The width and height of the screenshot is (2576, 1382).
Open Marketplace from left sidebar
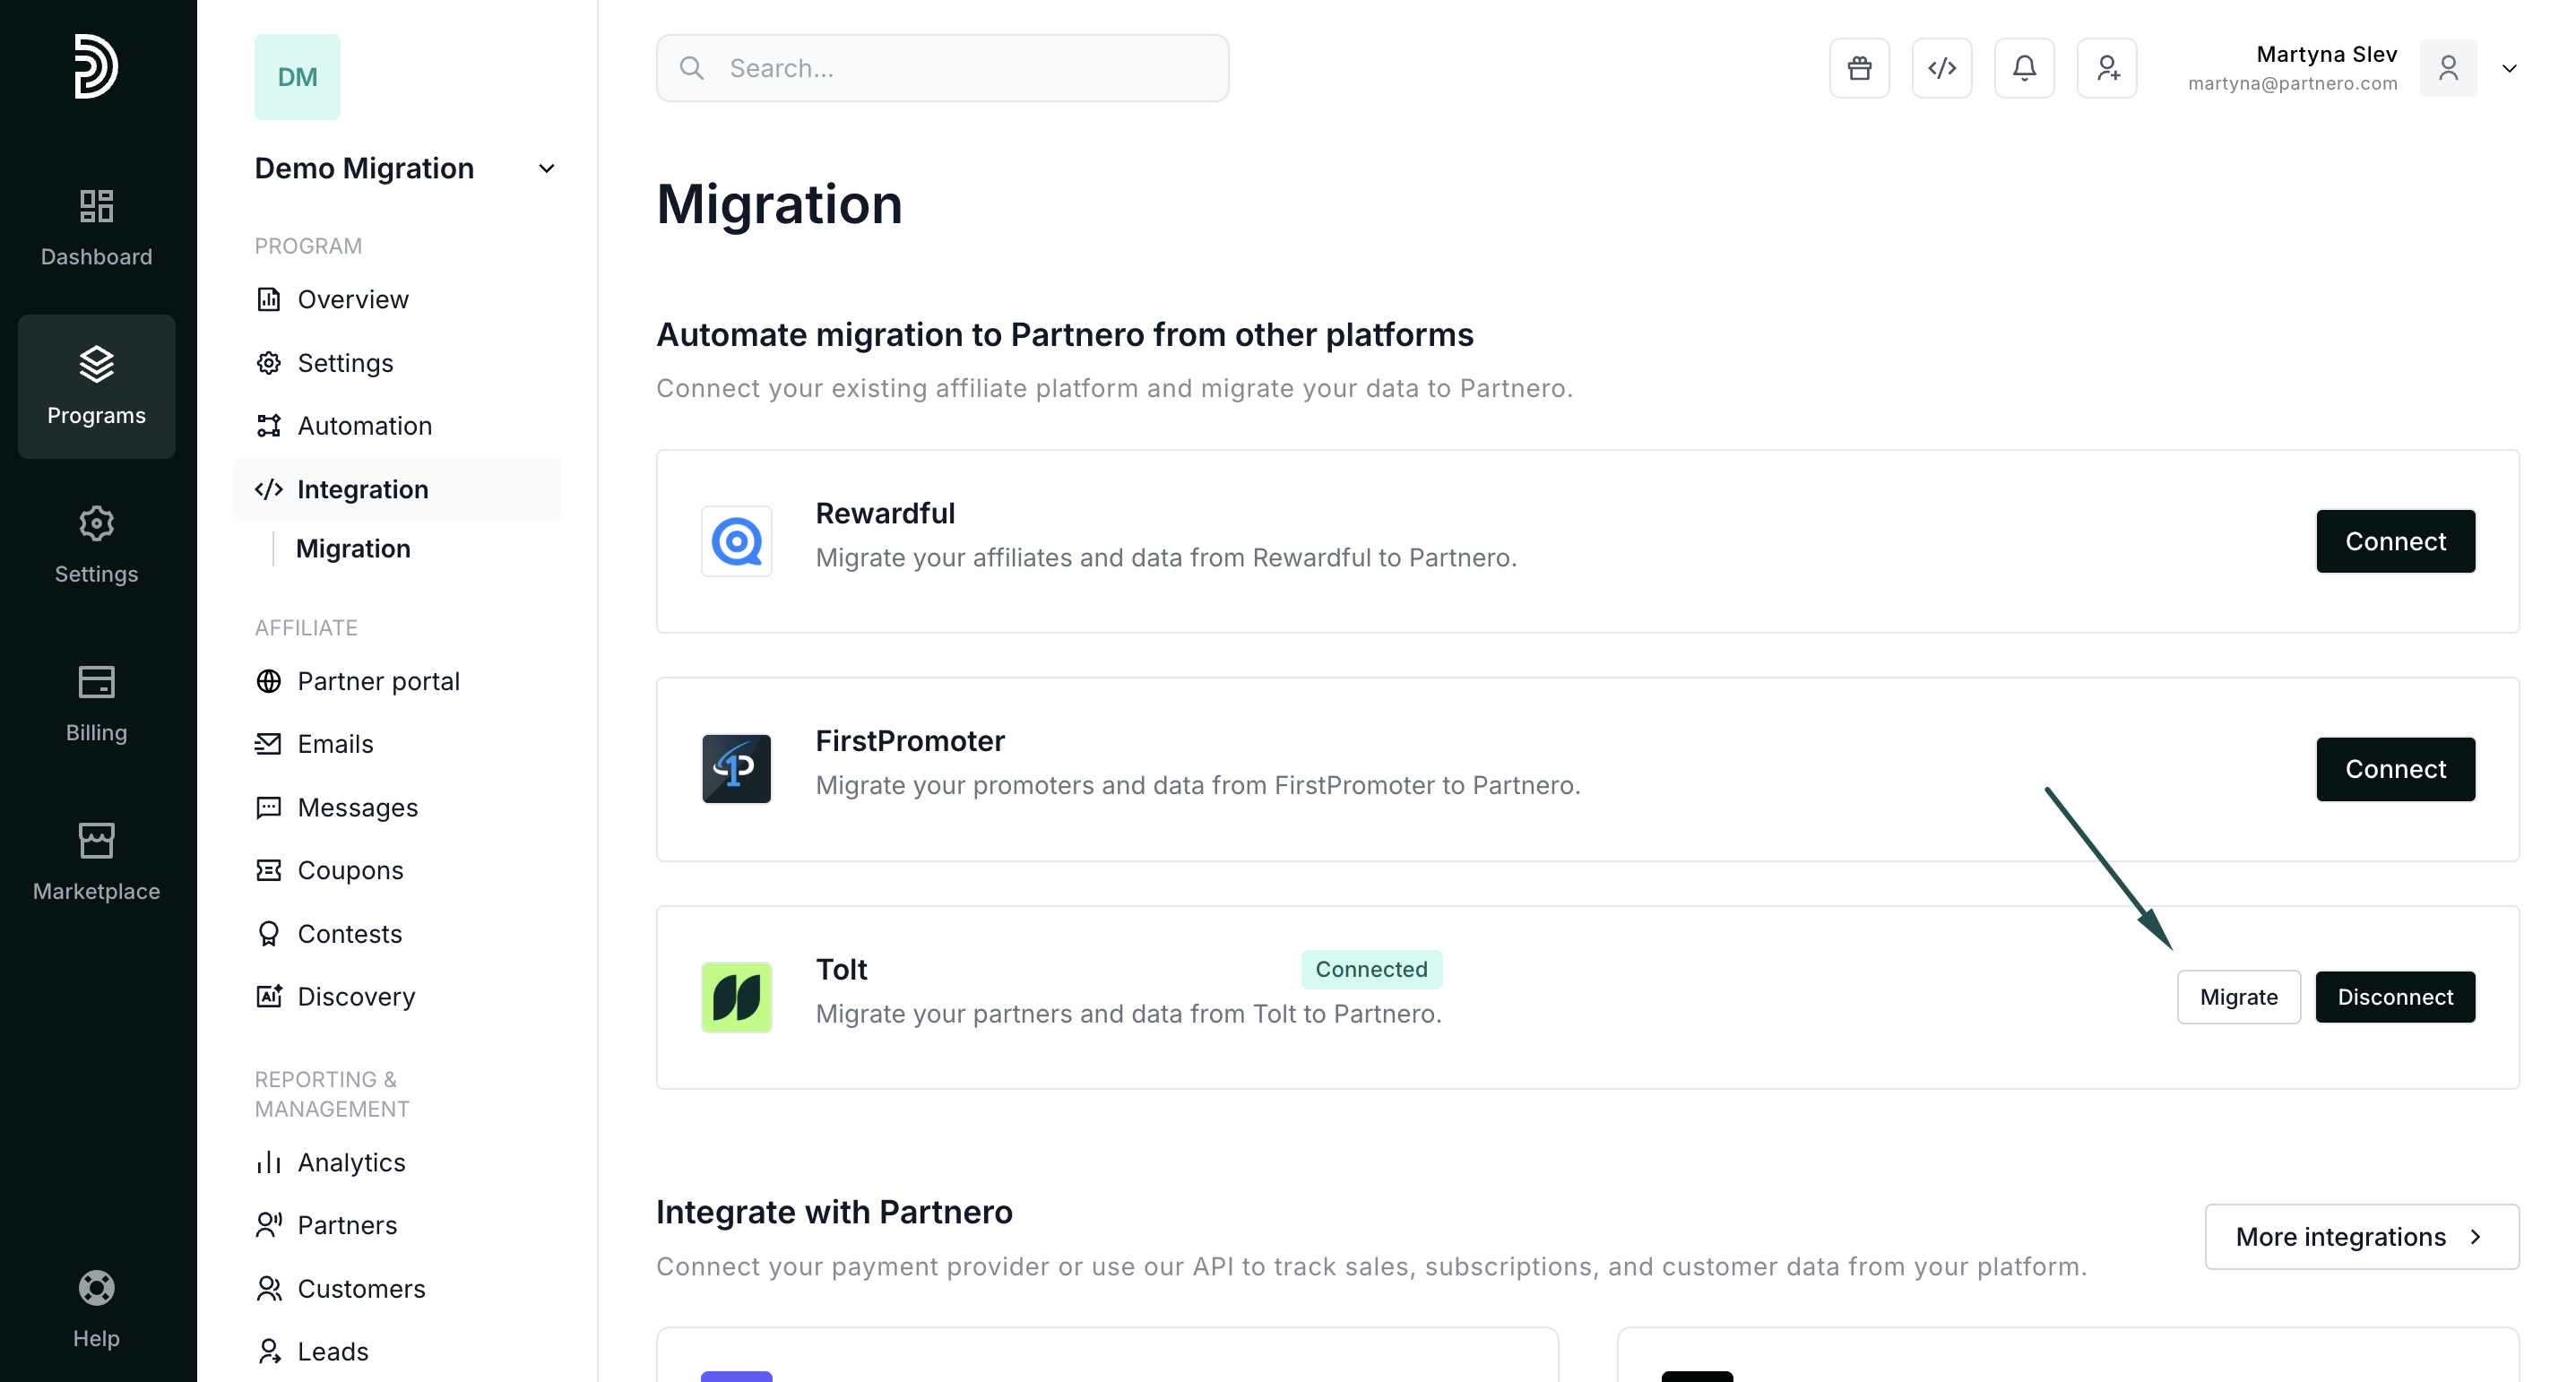click(x=96, y=861)
